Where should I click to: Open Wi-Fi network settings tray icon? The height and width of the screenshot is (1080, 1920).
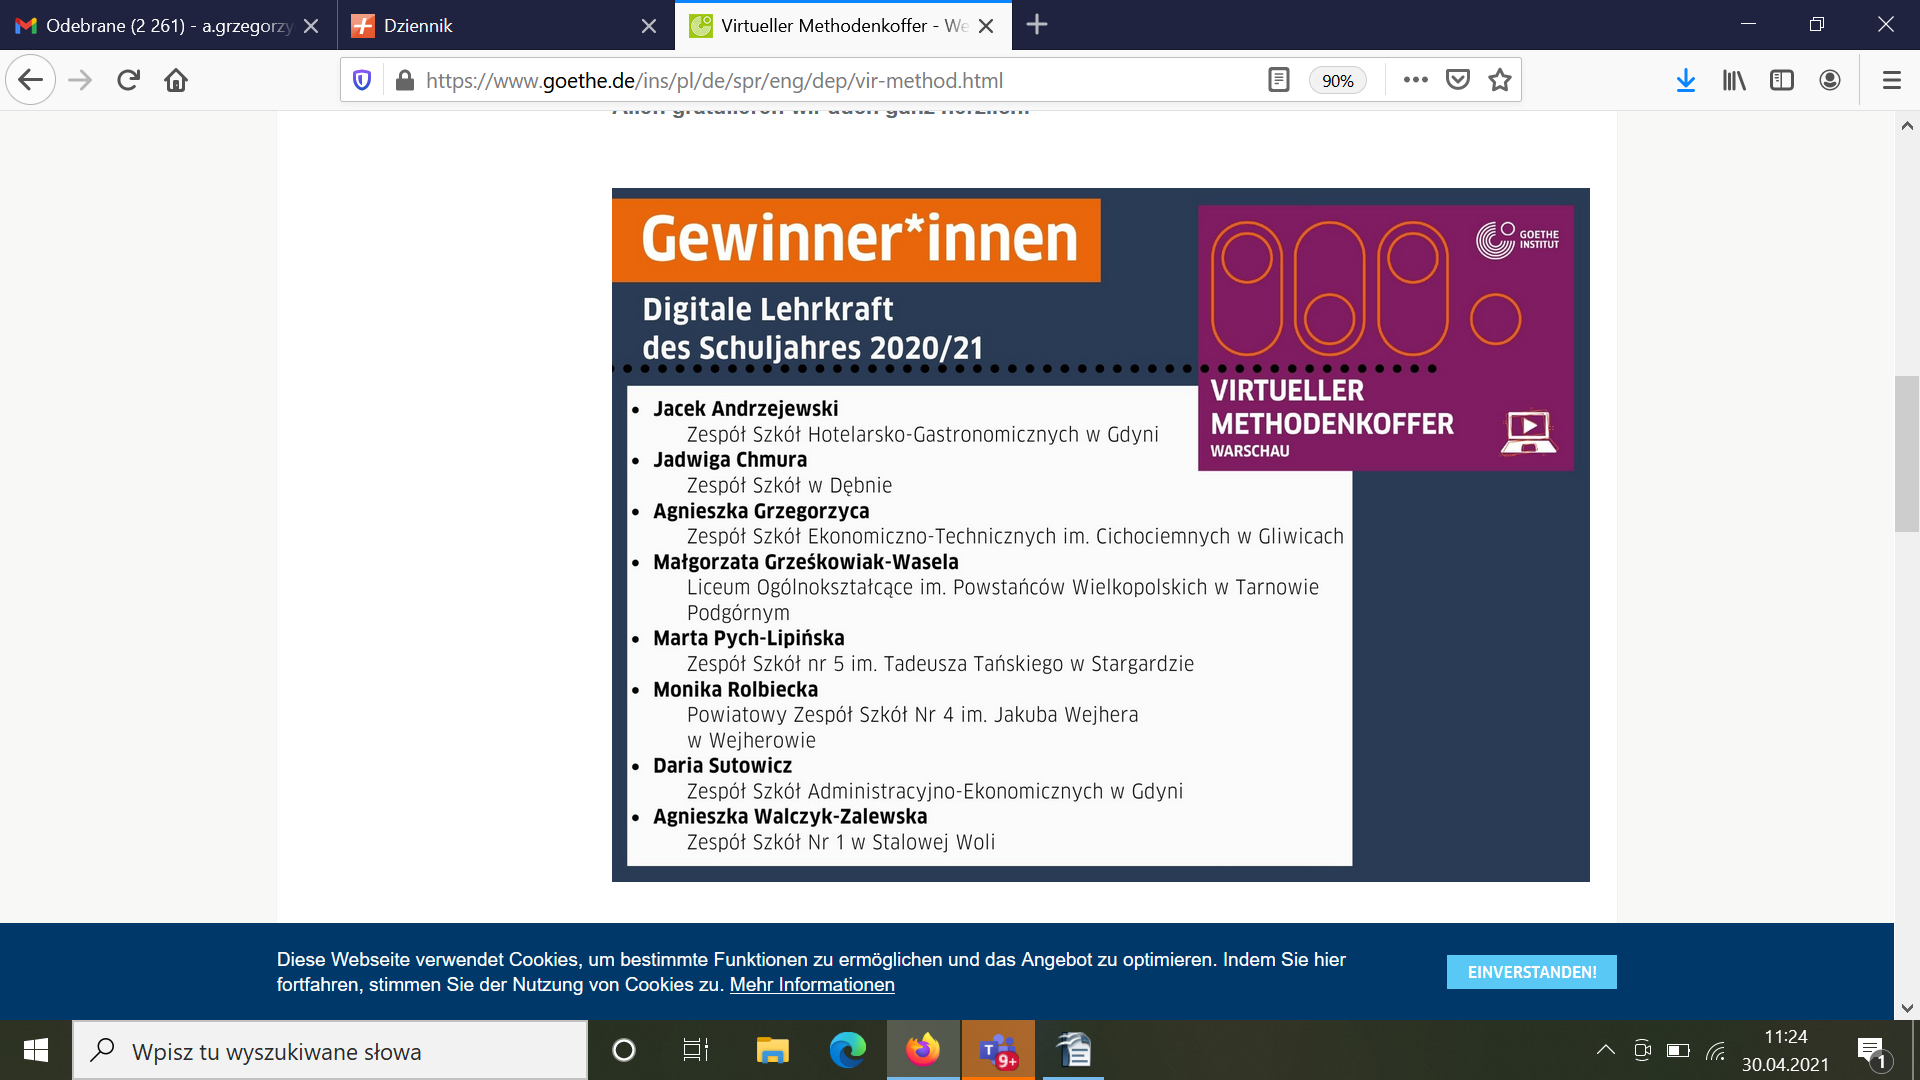[1716, 1050]
